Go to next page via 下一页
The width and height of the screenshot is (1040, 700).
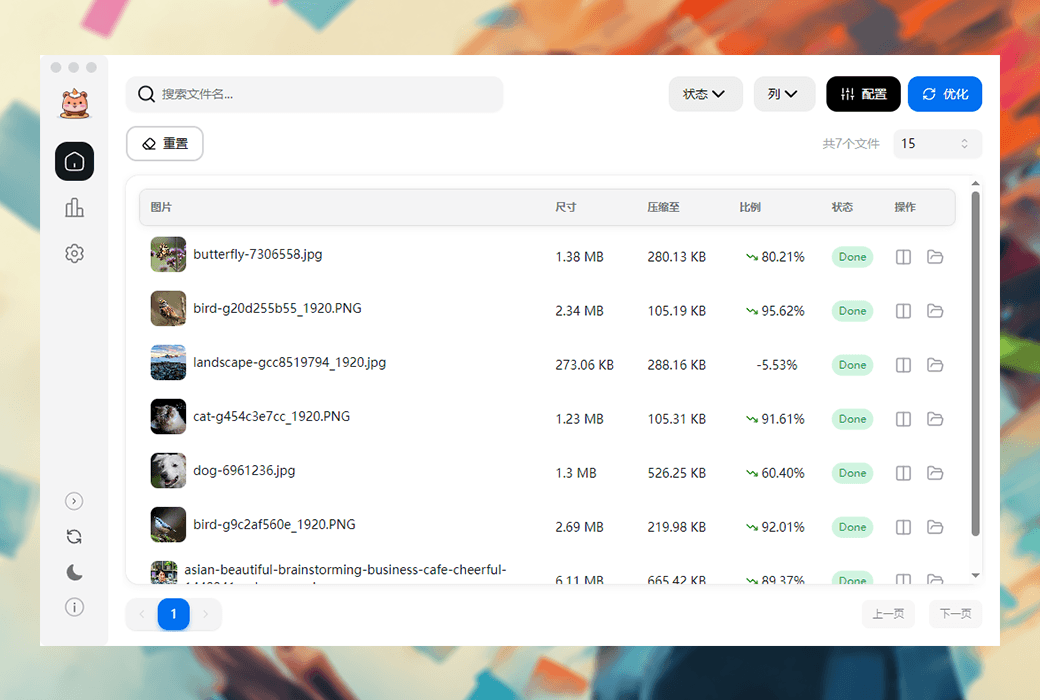point(955,614)
